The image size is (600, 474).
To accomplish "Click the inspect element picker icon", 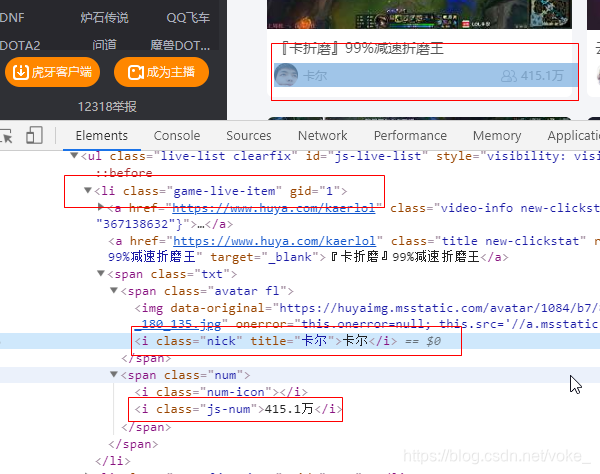I will [5, 136].
